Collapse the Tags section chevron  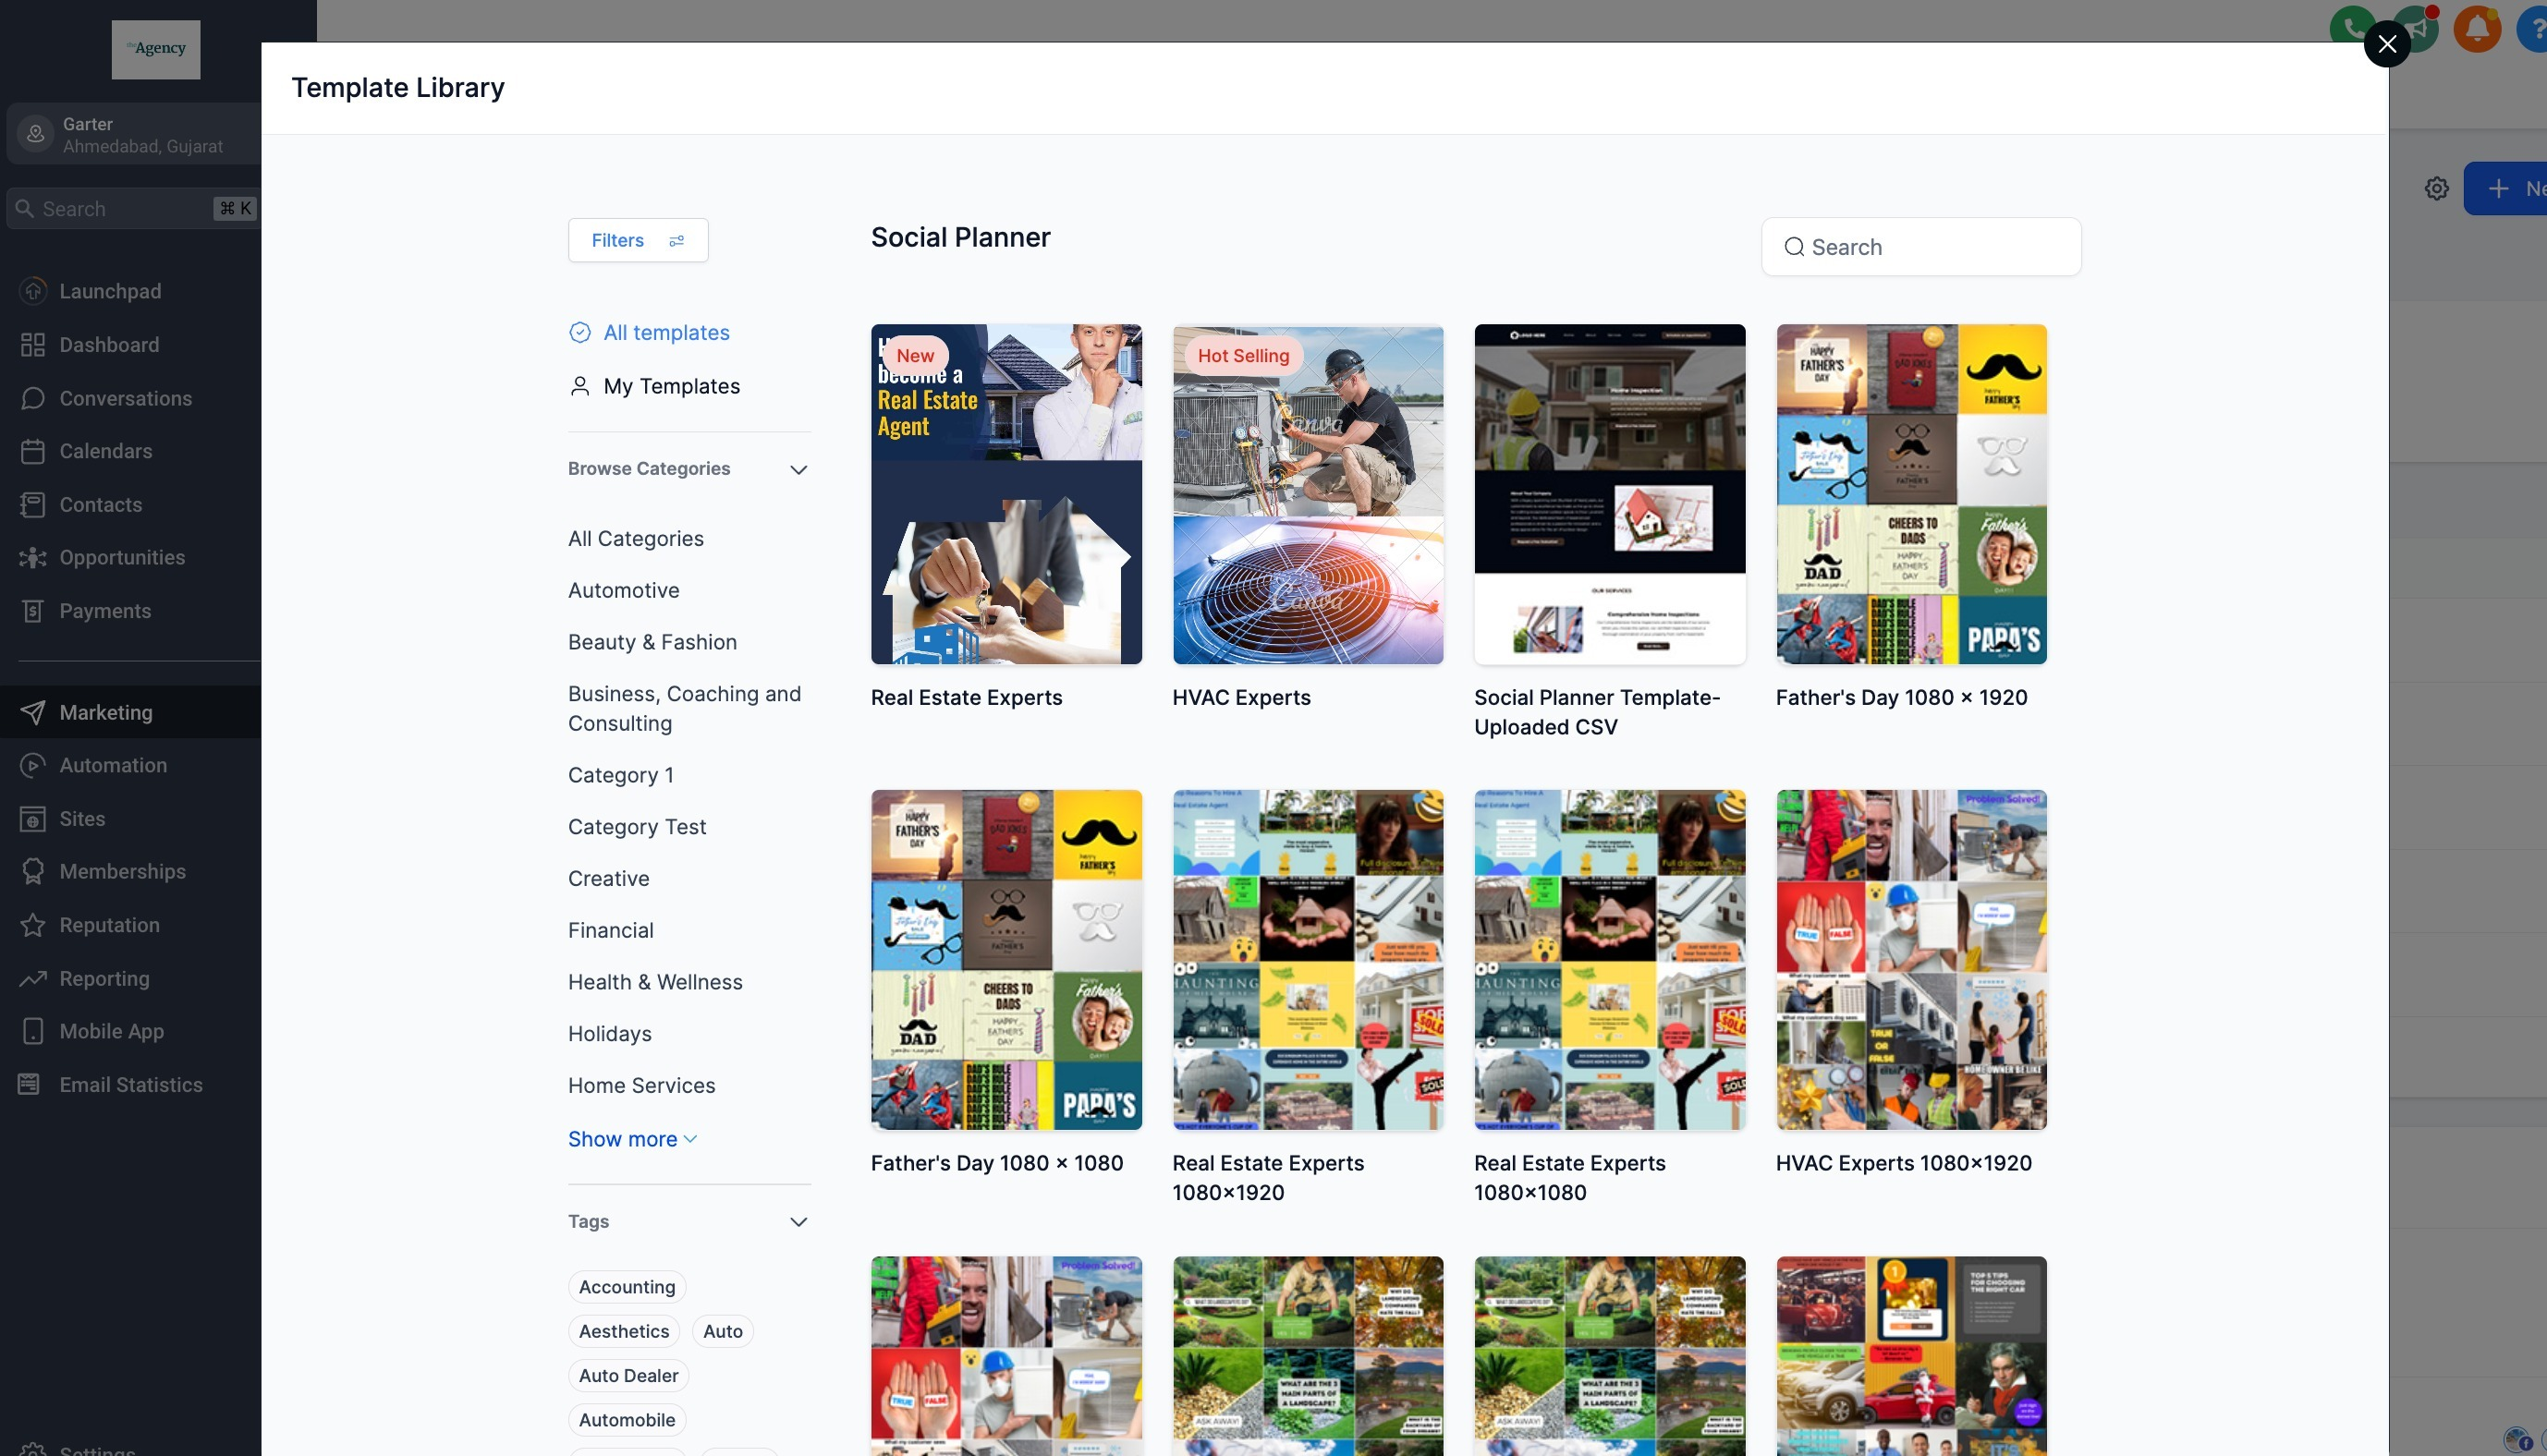tap(798, 1222)
